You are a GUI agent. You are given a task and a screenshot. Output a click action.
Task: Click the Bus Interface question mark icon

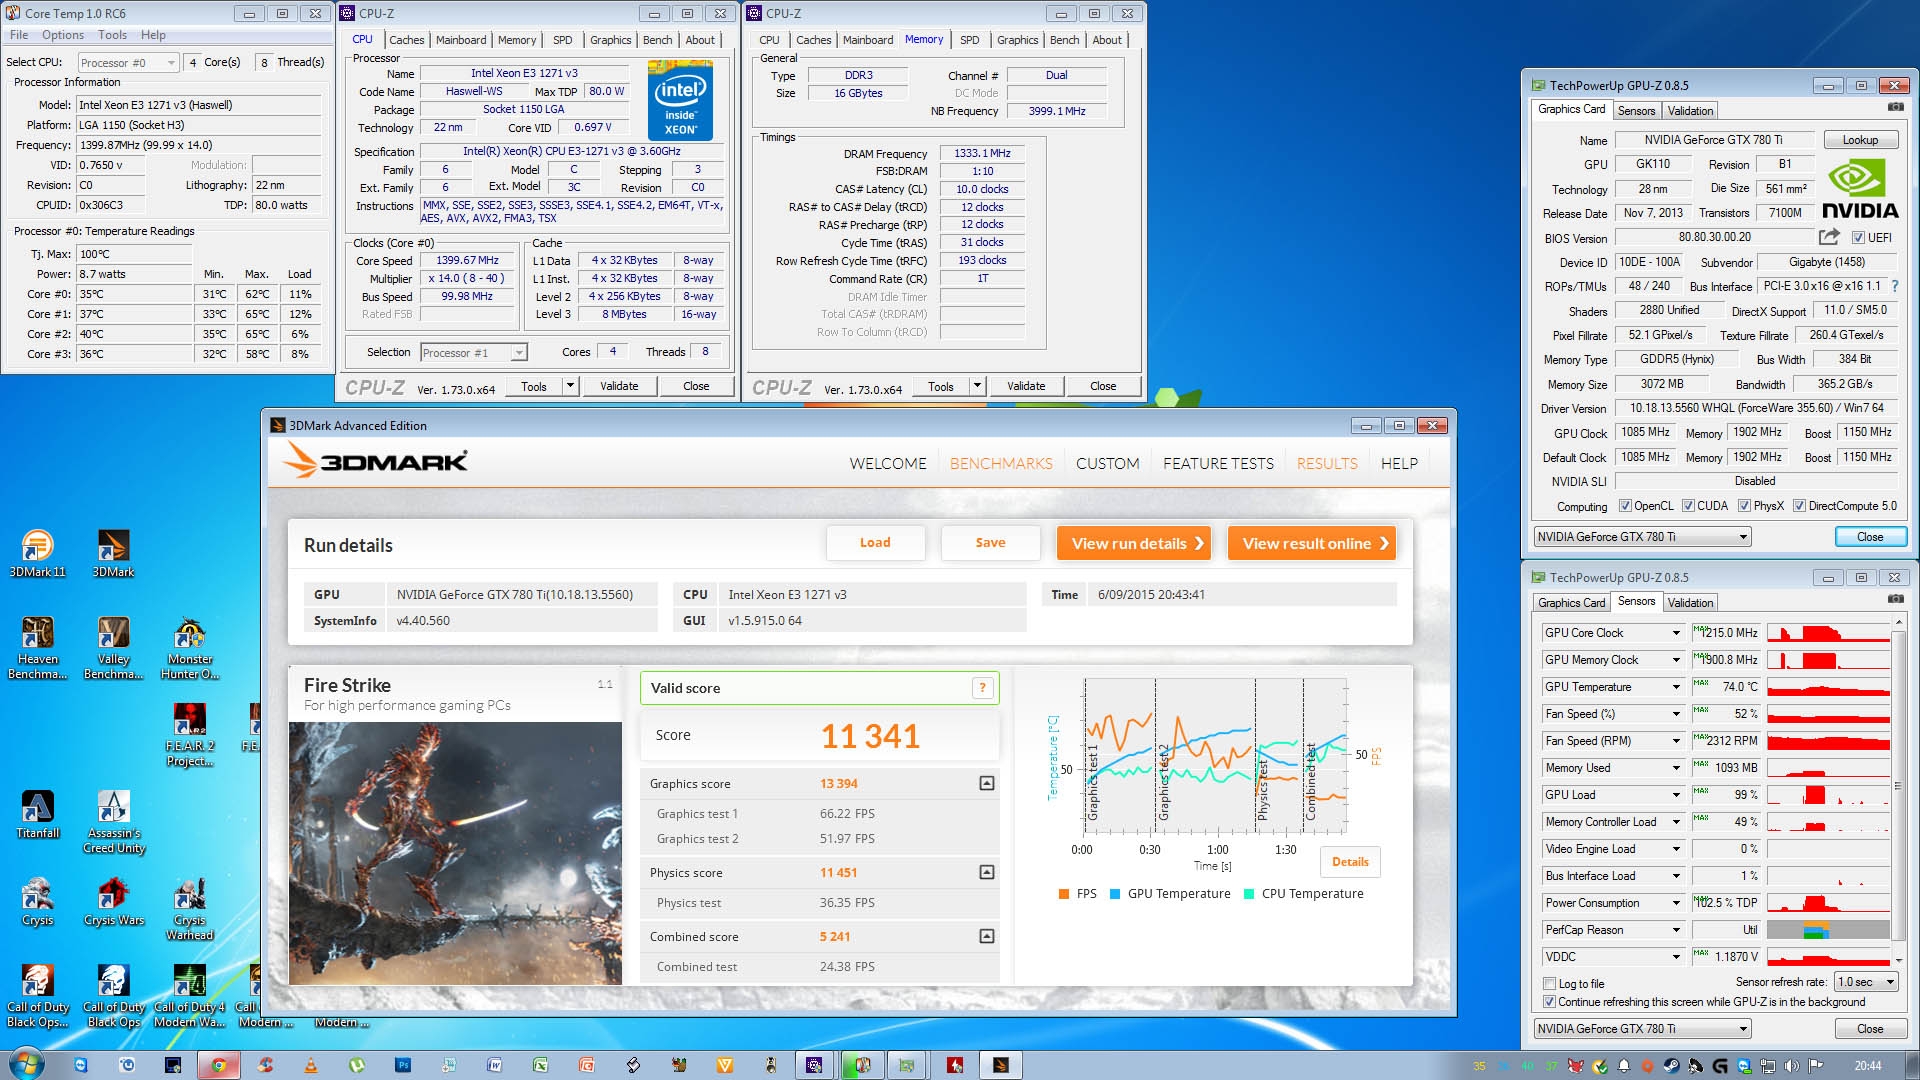coord(1895,286)
